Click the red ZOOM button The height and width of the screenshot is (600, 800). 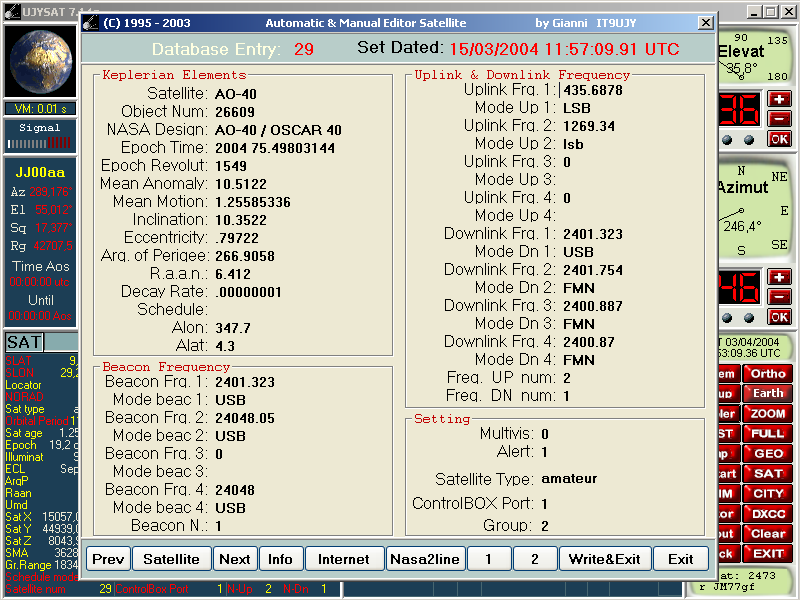768,414
